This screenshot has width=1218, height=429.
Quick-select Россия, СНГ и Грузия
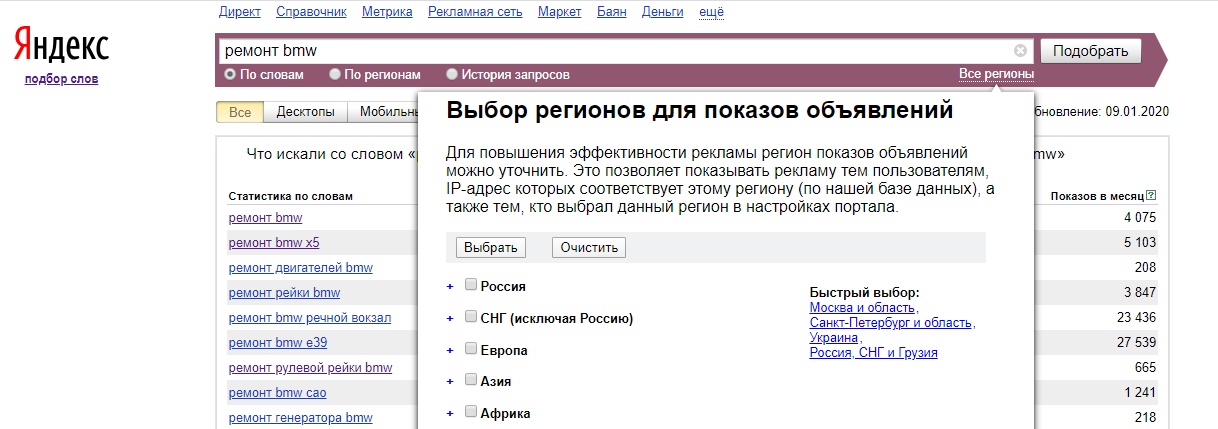[874, 353]
